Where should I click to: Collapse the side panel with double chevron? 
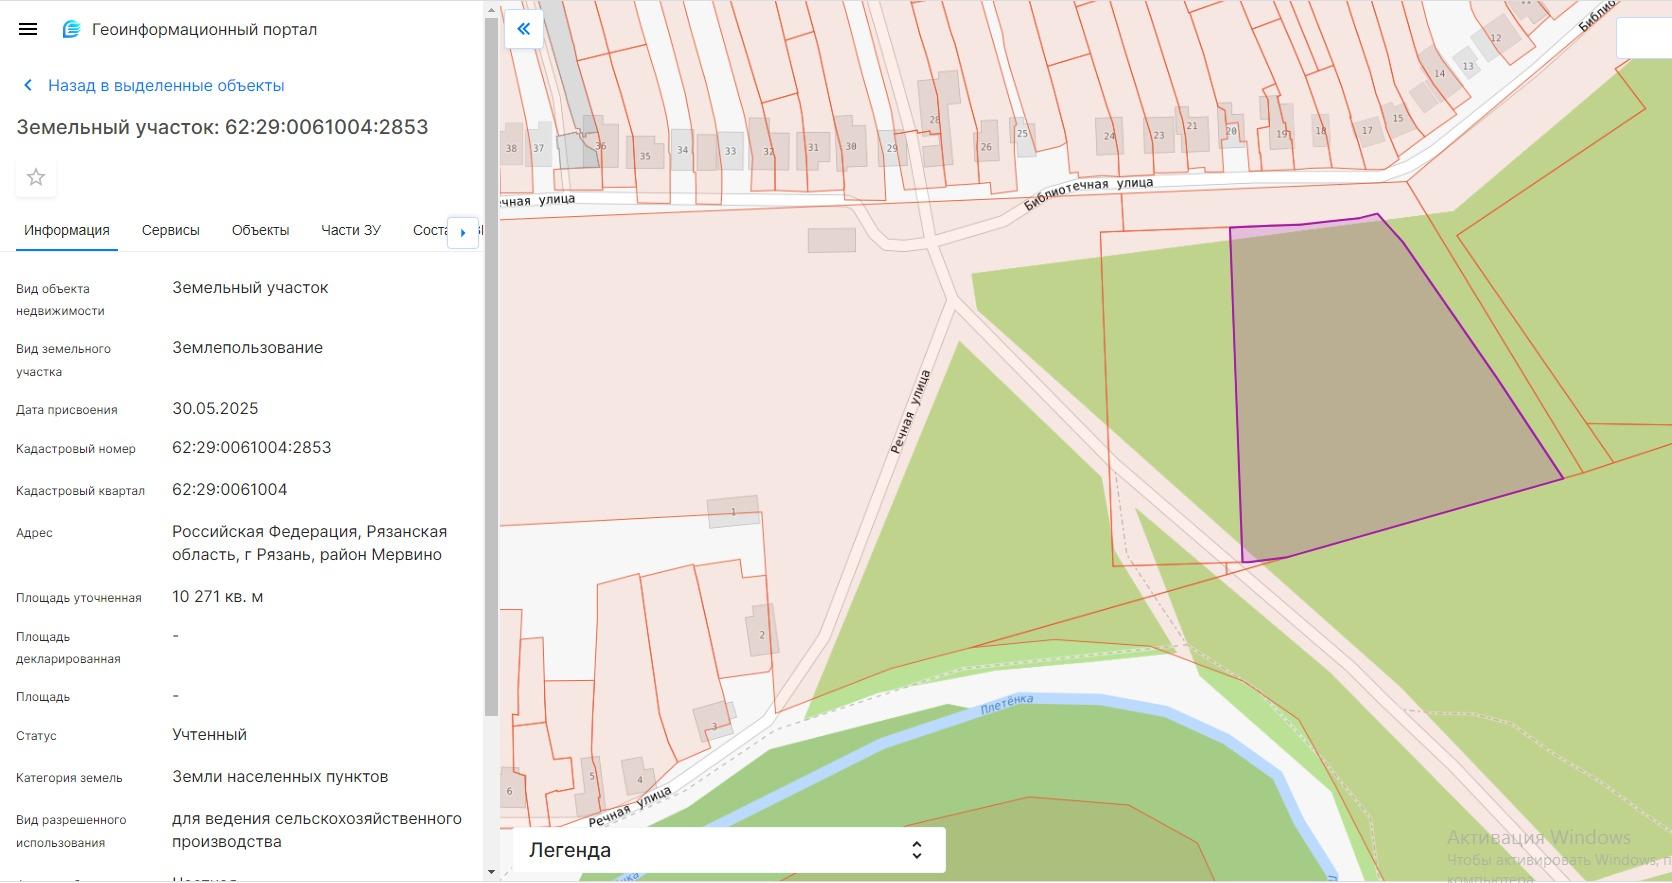pos(523,29)
